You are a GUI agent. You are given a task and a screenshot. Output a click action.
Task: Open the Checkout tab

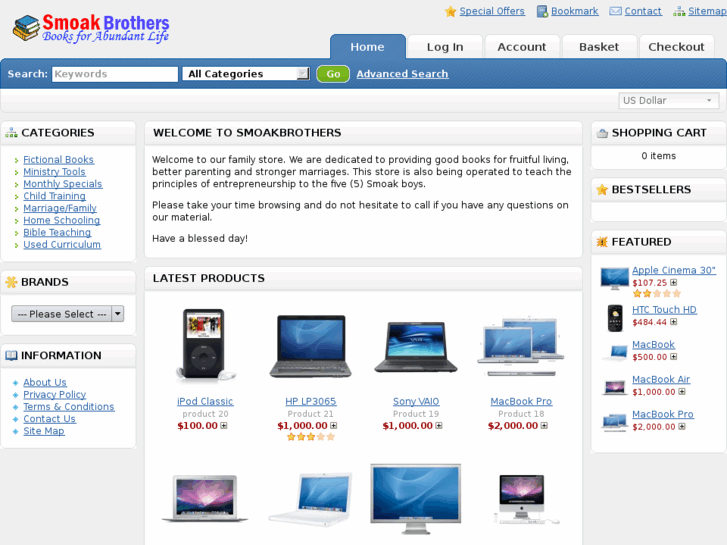676,47
